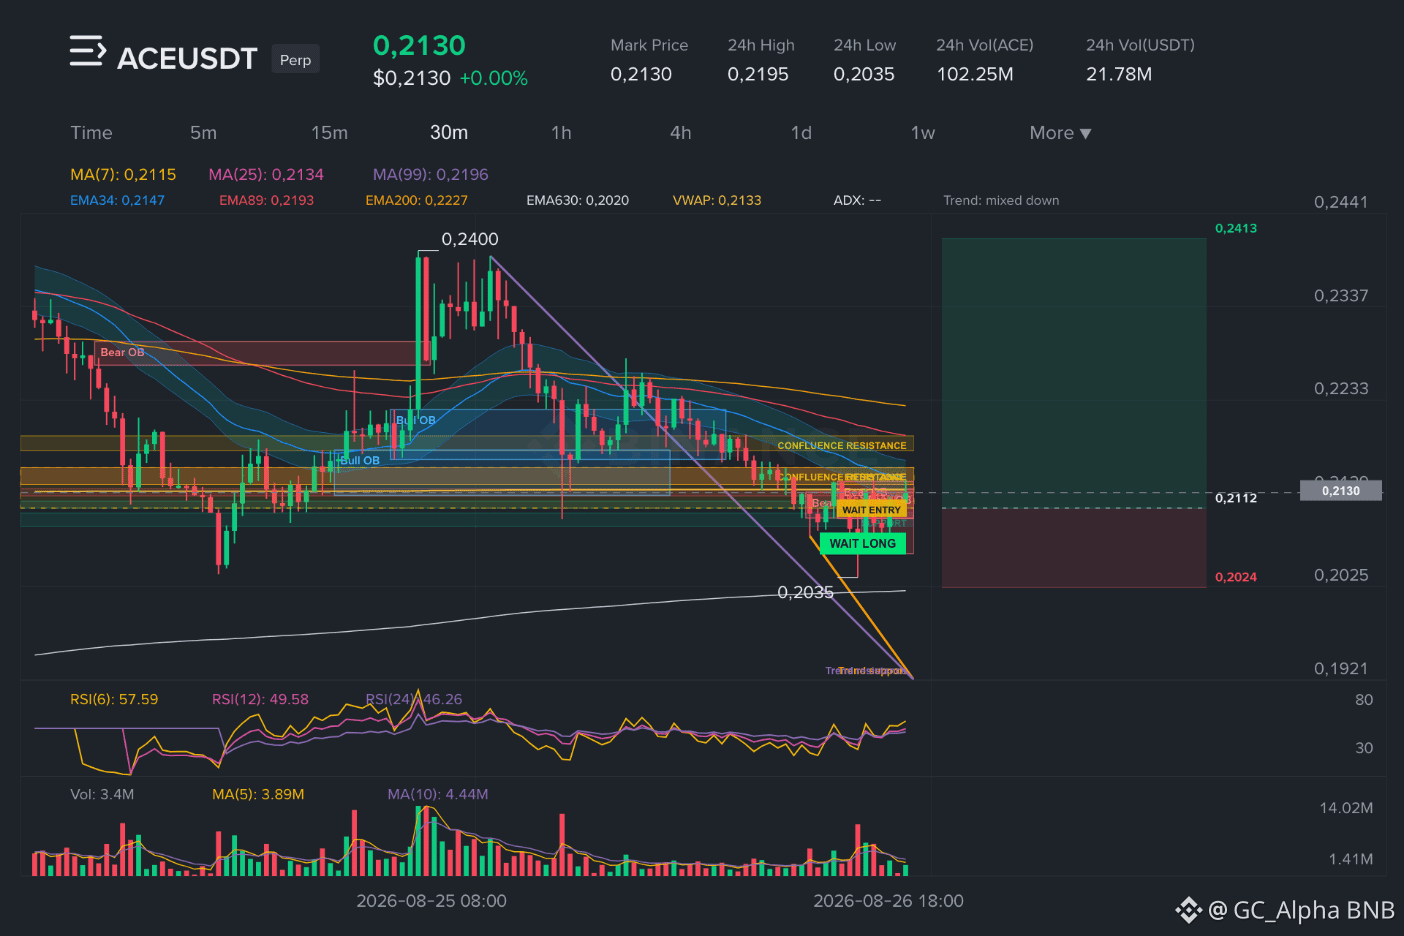The height and width of the screenshot is (936, 1404).
Task: Click the MA(99): 0,2196 indicator label
Action: [431, 174]
